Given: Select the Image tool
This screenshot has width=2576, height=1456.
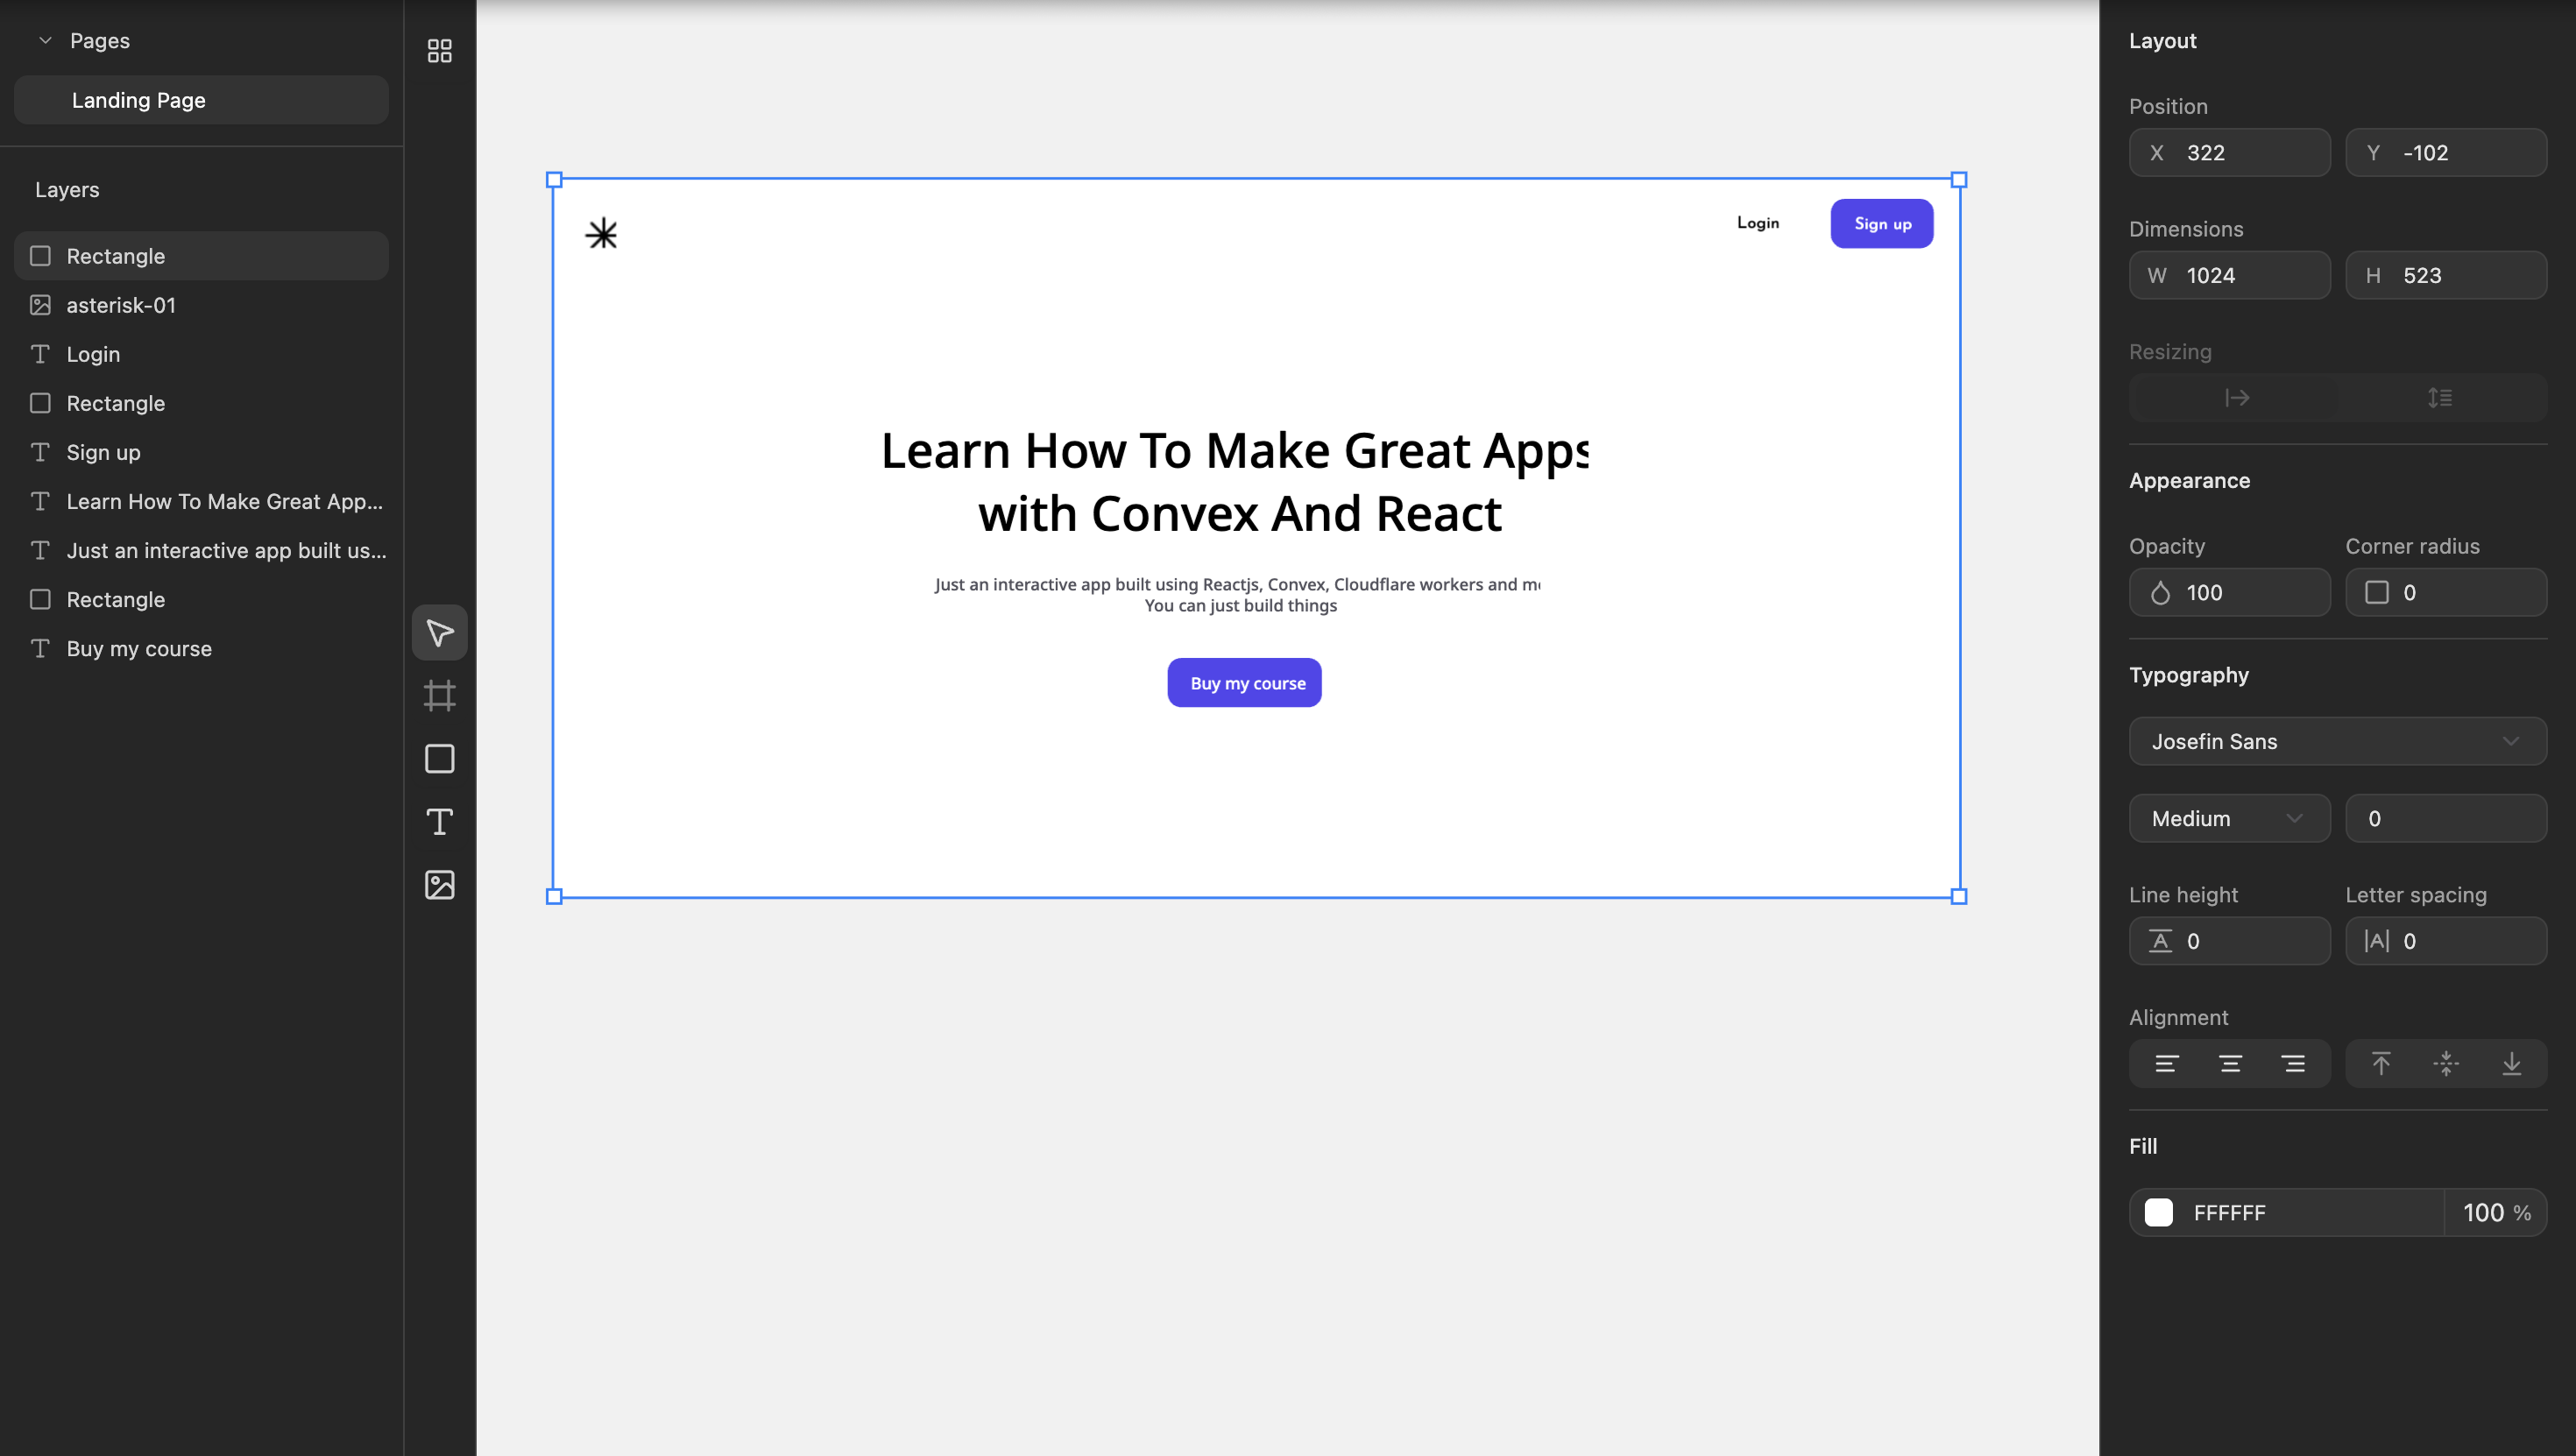Looking at the screenshot, I should click(439, 885).
